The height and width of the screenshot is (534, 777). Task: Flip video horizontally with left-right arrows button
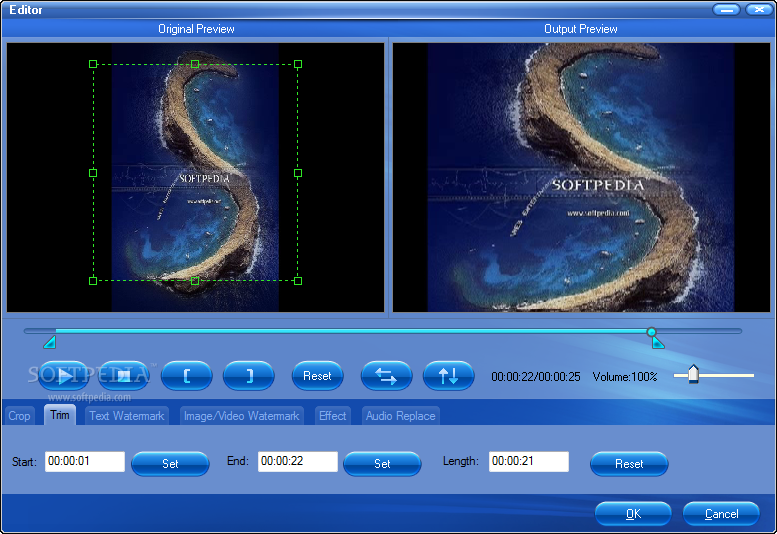(x=387, y=376)
